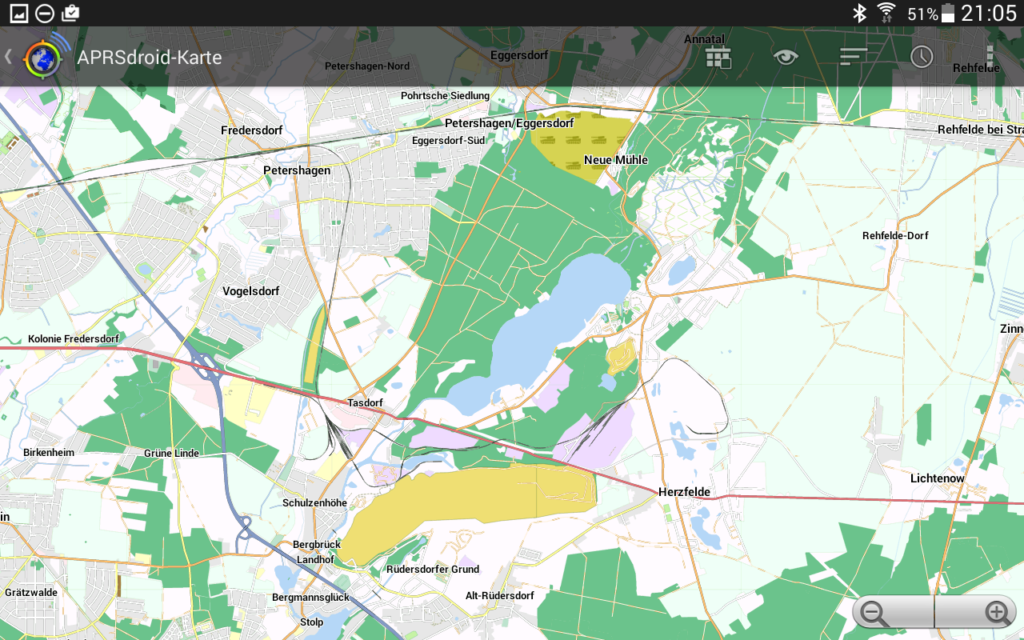Image resolution: width=1024 pixels, height=640 pixels.
Task: Select the Tasdorf map label
Action: point(365,403)
